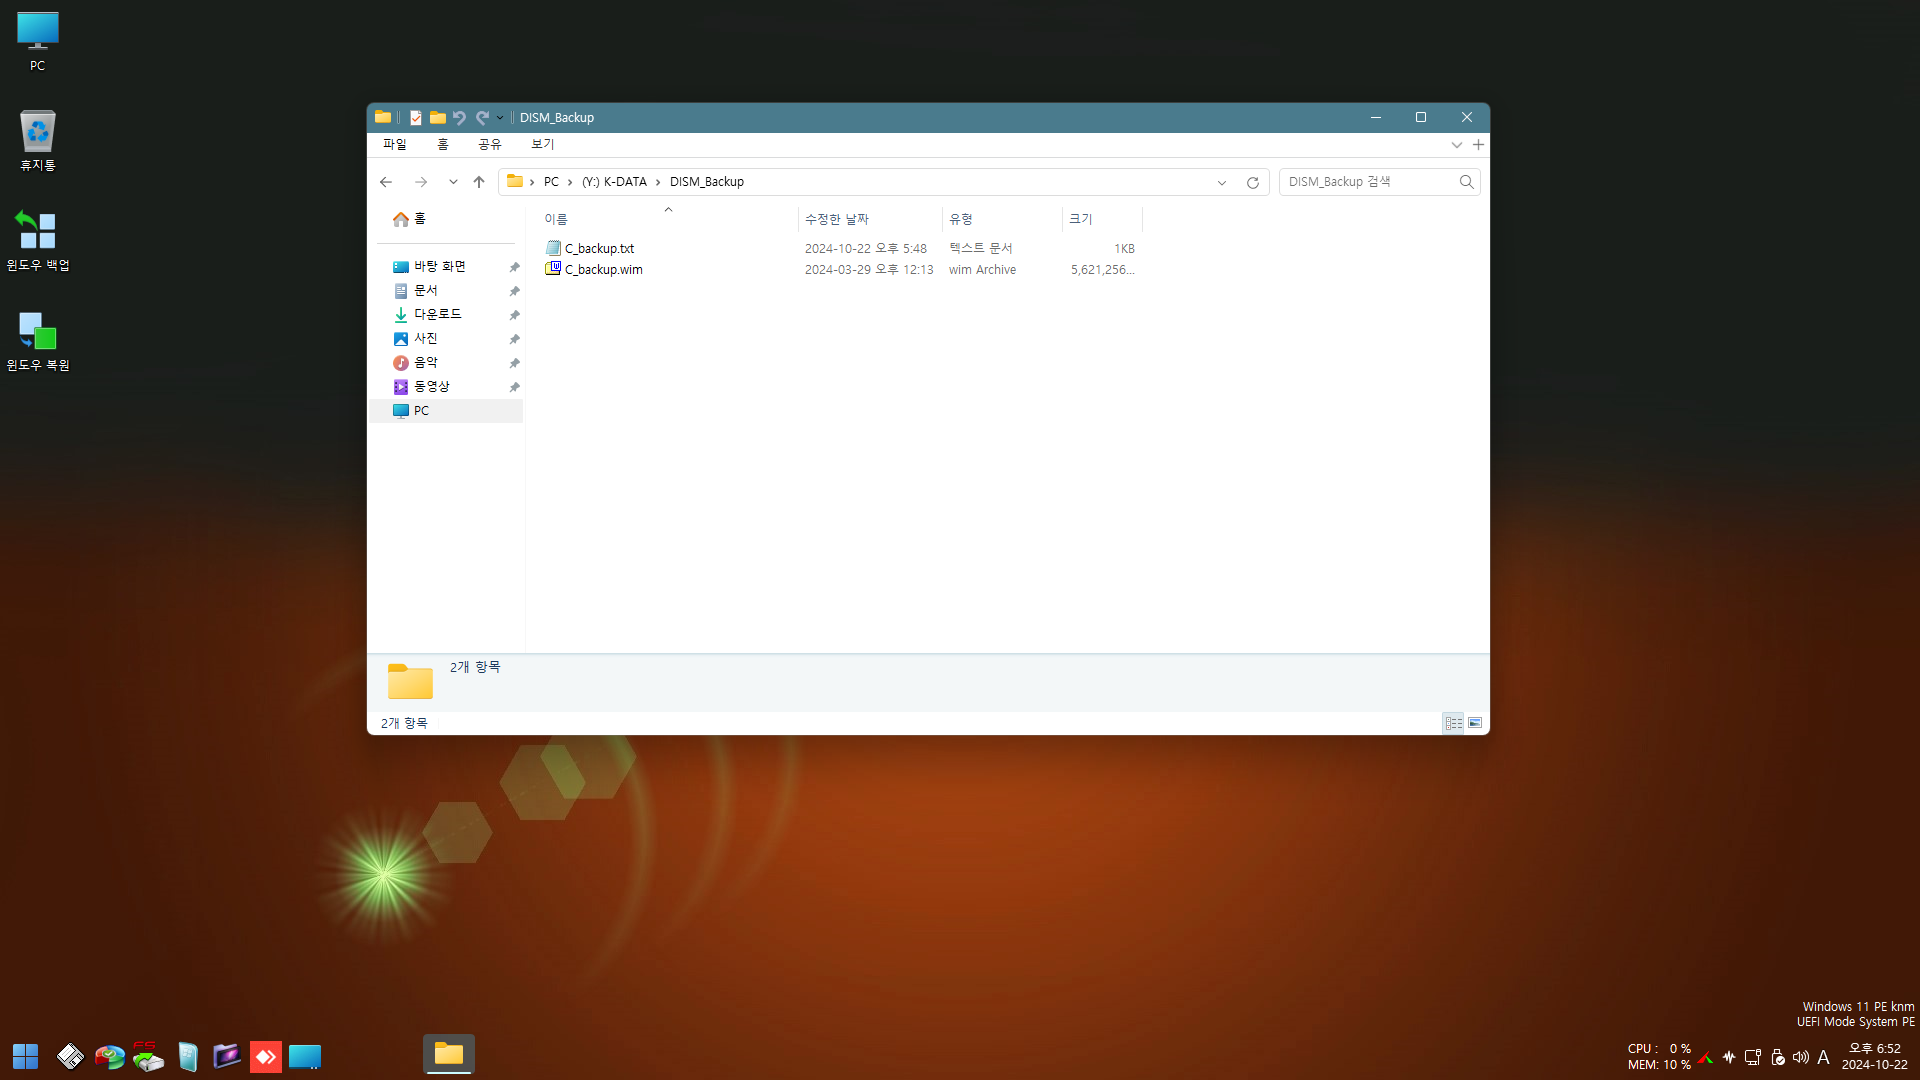The image size is (1920, 1080).
Task: Expand the ribbon with the chevron
Action: click(1457, 145)
